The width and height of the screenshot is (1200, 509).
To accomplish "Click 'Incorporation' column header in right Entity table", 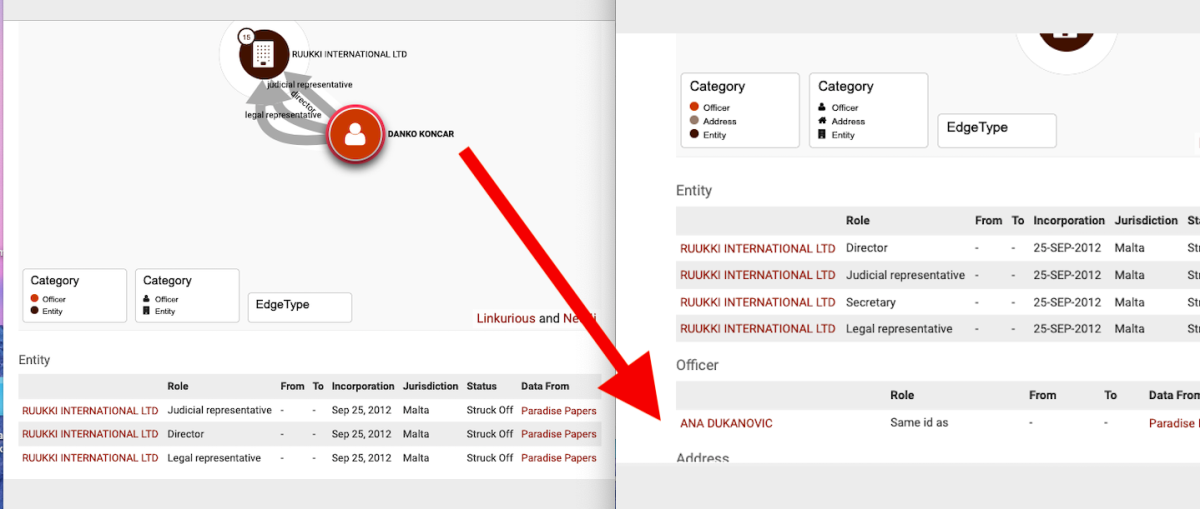I will (1069, 220).
